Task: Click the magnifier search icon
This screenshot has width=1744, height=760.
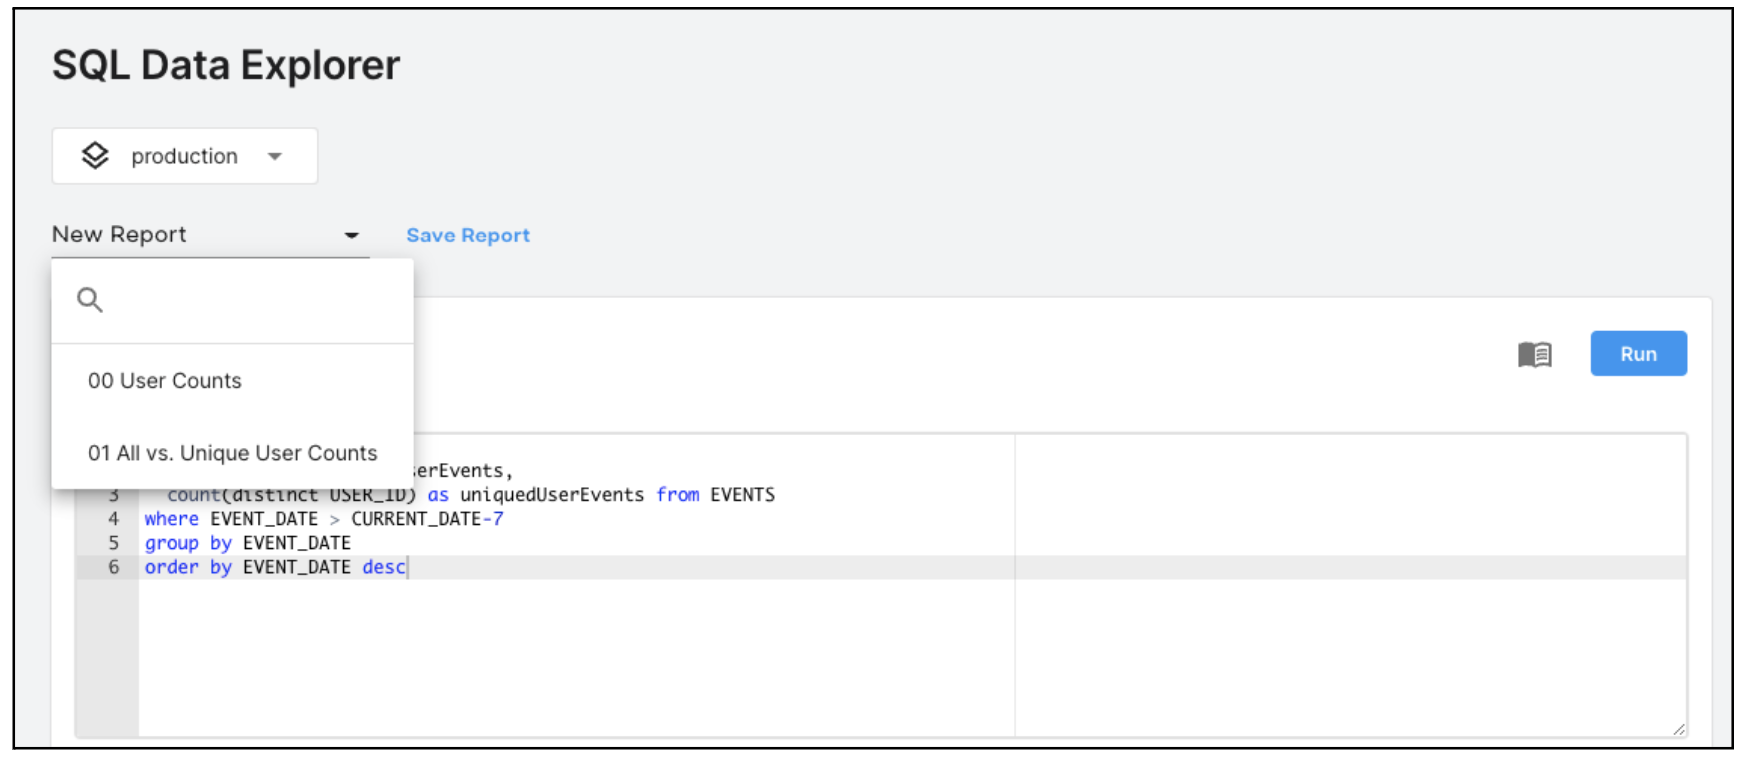Action: coord(90,300)
